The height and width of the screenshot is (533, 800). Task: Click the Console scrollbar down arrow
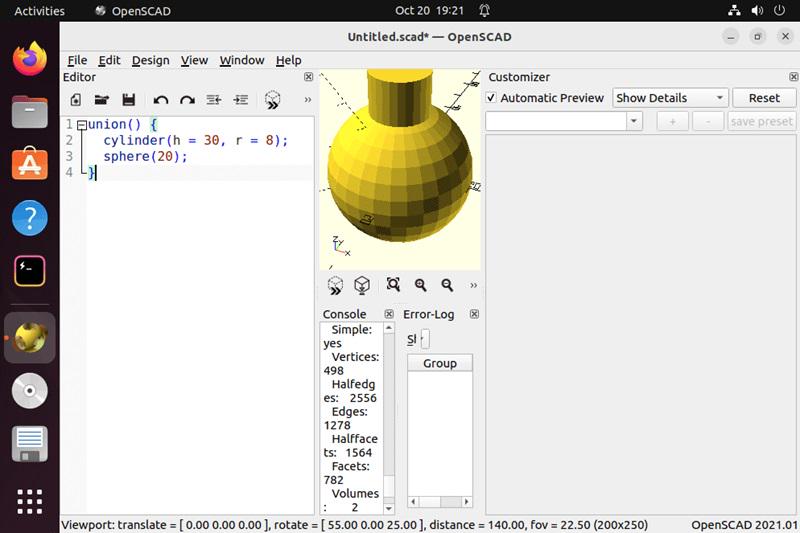pyautogui.click(x=389, y=508)
